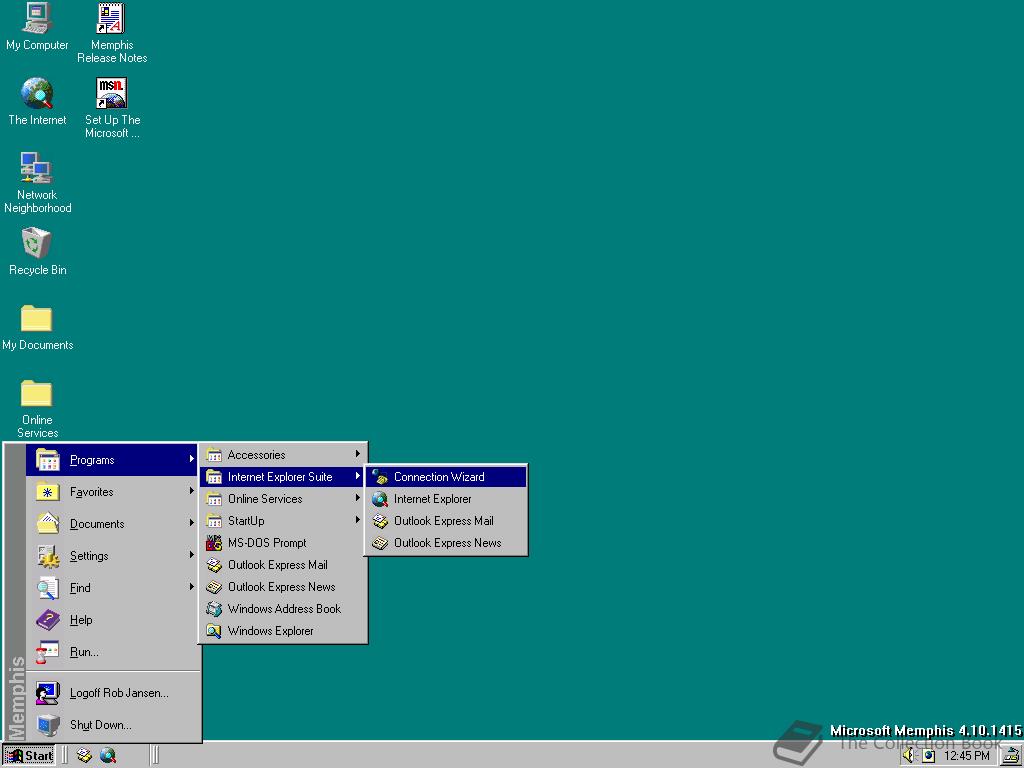Click the Shut Down monitor icon in Start menu
This screenshot has height=768, width=1024.
[x=48, y=725]
